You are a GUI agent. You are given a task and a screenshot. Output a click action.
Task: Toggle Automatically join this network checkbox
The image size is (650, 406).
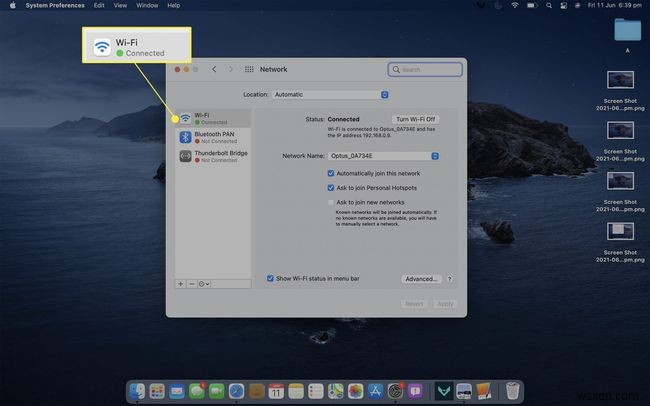pos(332,172)
